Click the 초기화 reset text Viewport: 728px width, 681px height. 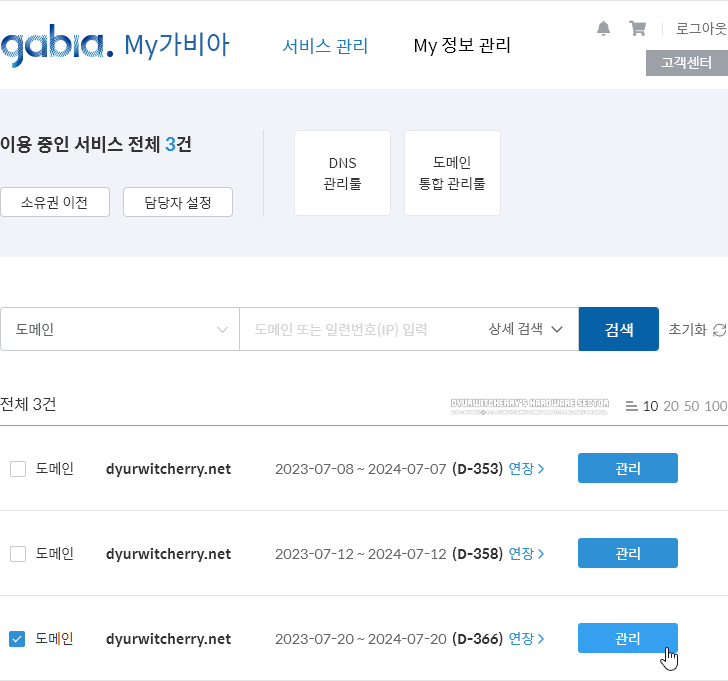tap(687, 330)
